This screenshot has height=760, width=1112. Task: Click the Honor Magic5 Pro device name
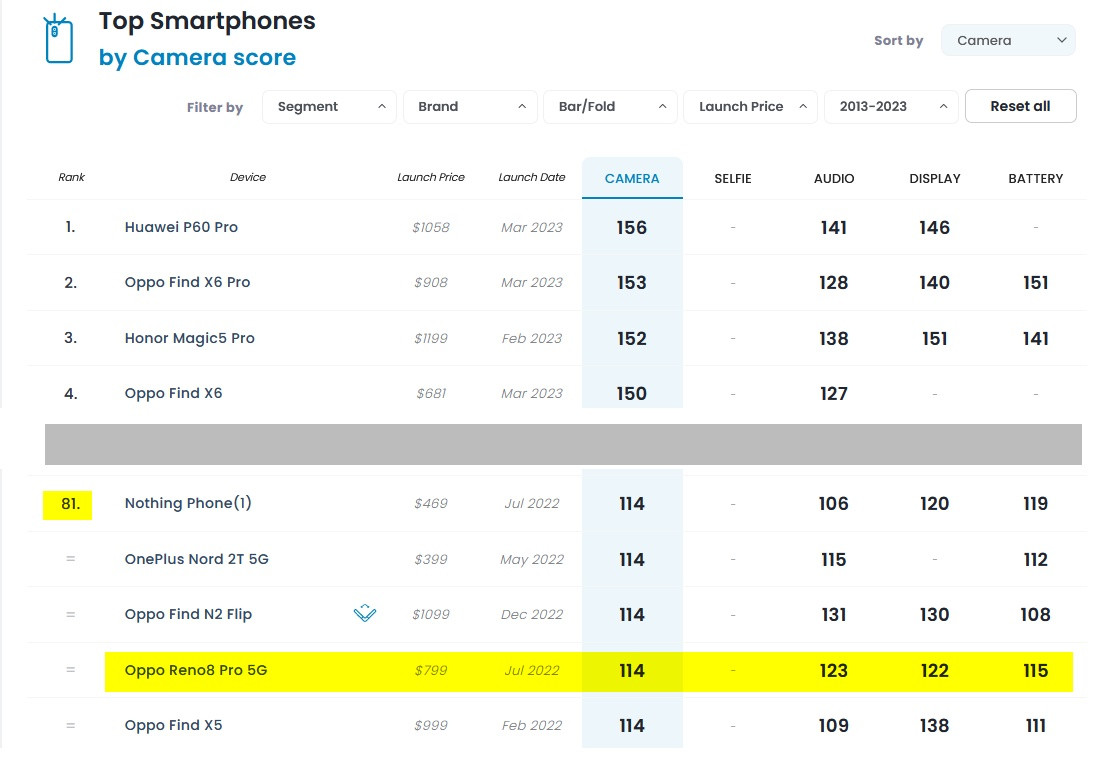(189, 338)
